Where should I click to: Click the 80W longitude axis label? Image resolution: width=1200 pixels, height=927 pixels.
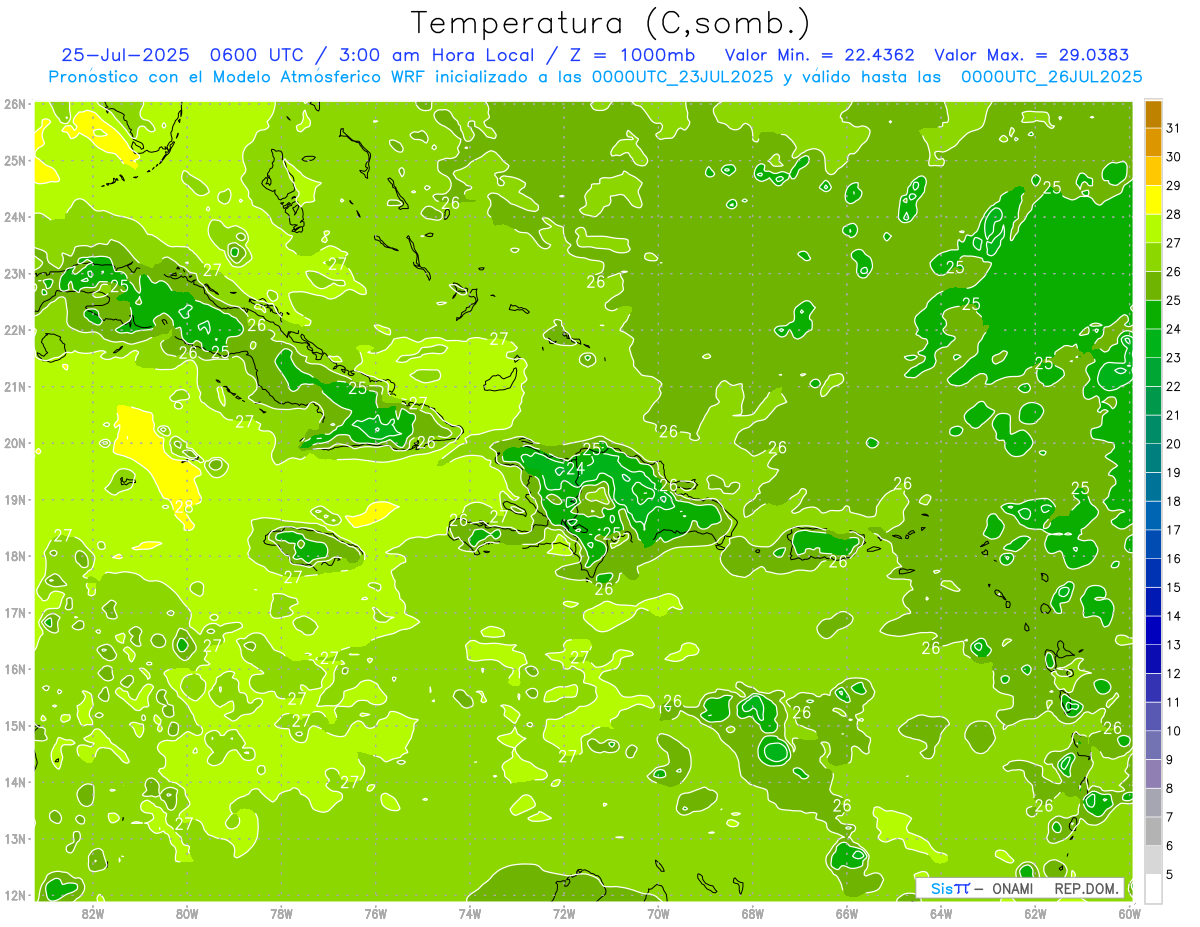pos(187,913)
